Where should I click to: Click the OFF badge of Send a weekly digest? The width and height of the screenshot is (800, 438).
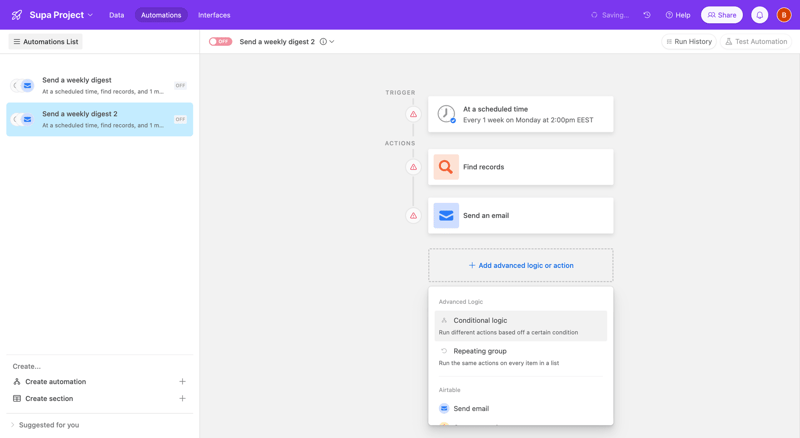tap(180, 85)
